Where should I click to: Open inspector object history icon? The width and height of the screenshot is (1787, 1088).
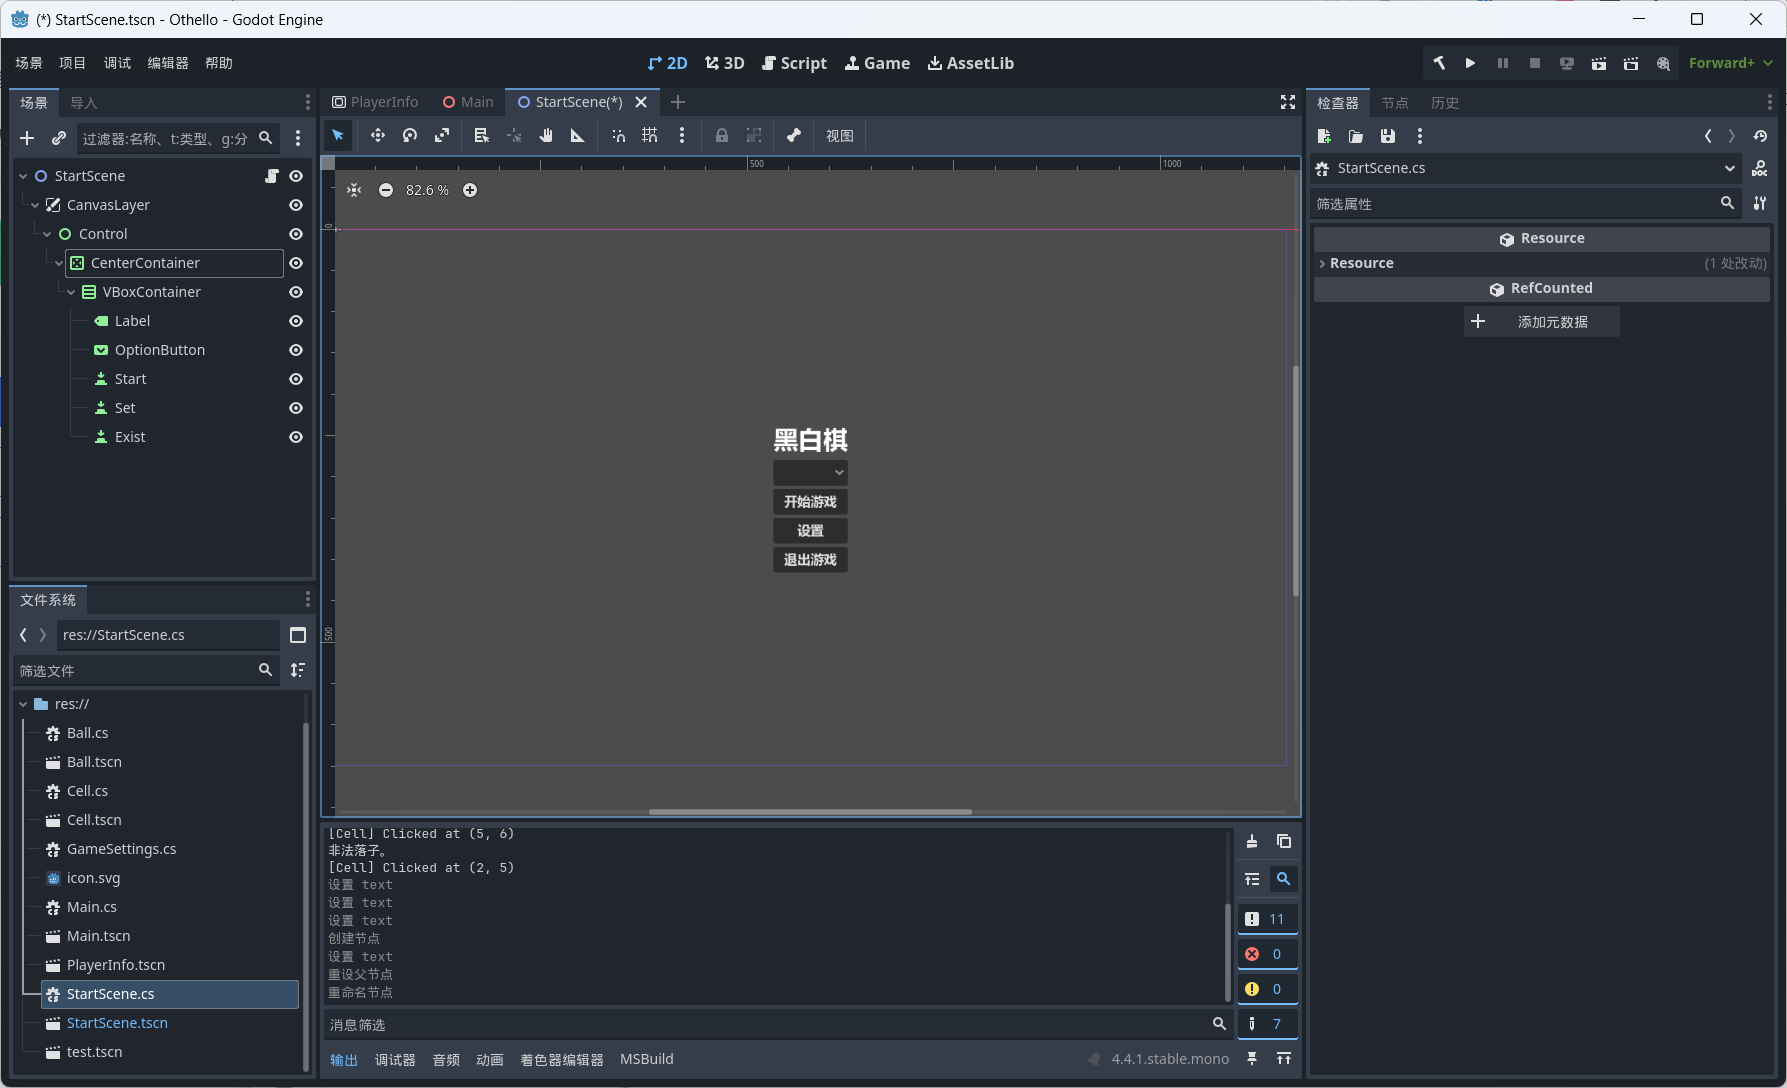pyautogui.click(x=1761, y=136)
